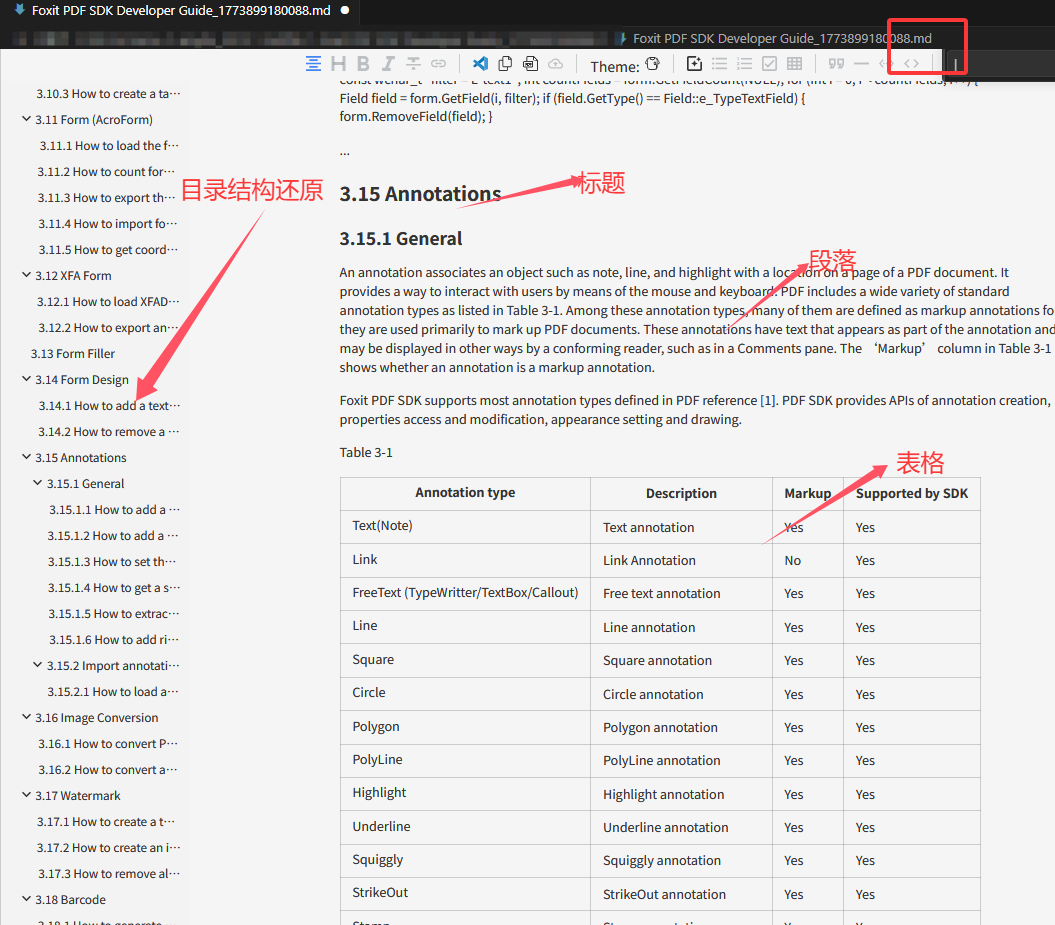Collapse the 3.16 Image Conversion node
The width and height of the screenshot is (1055, 925).
(x=26, y=717)
